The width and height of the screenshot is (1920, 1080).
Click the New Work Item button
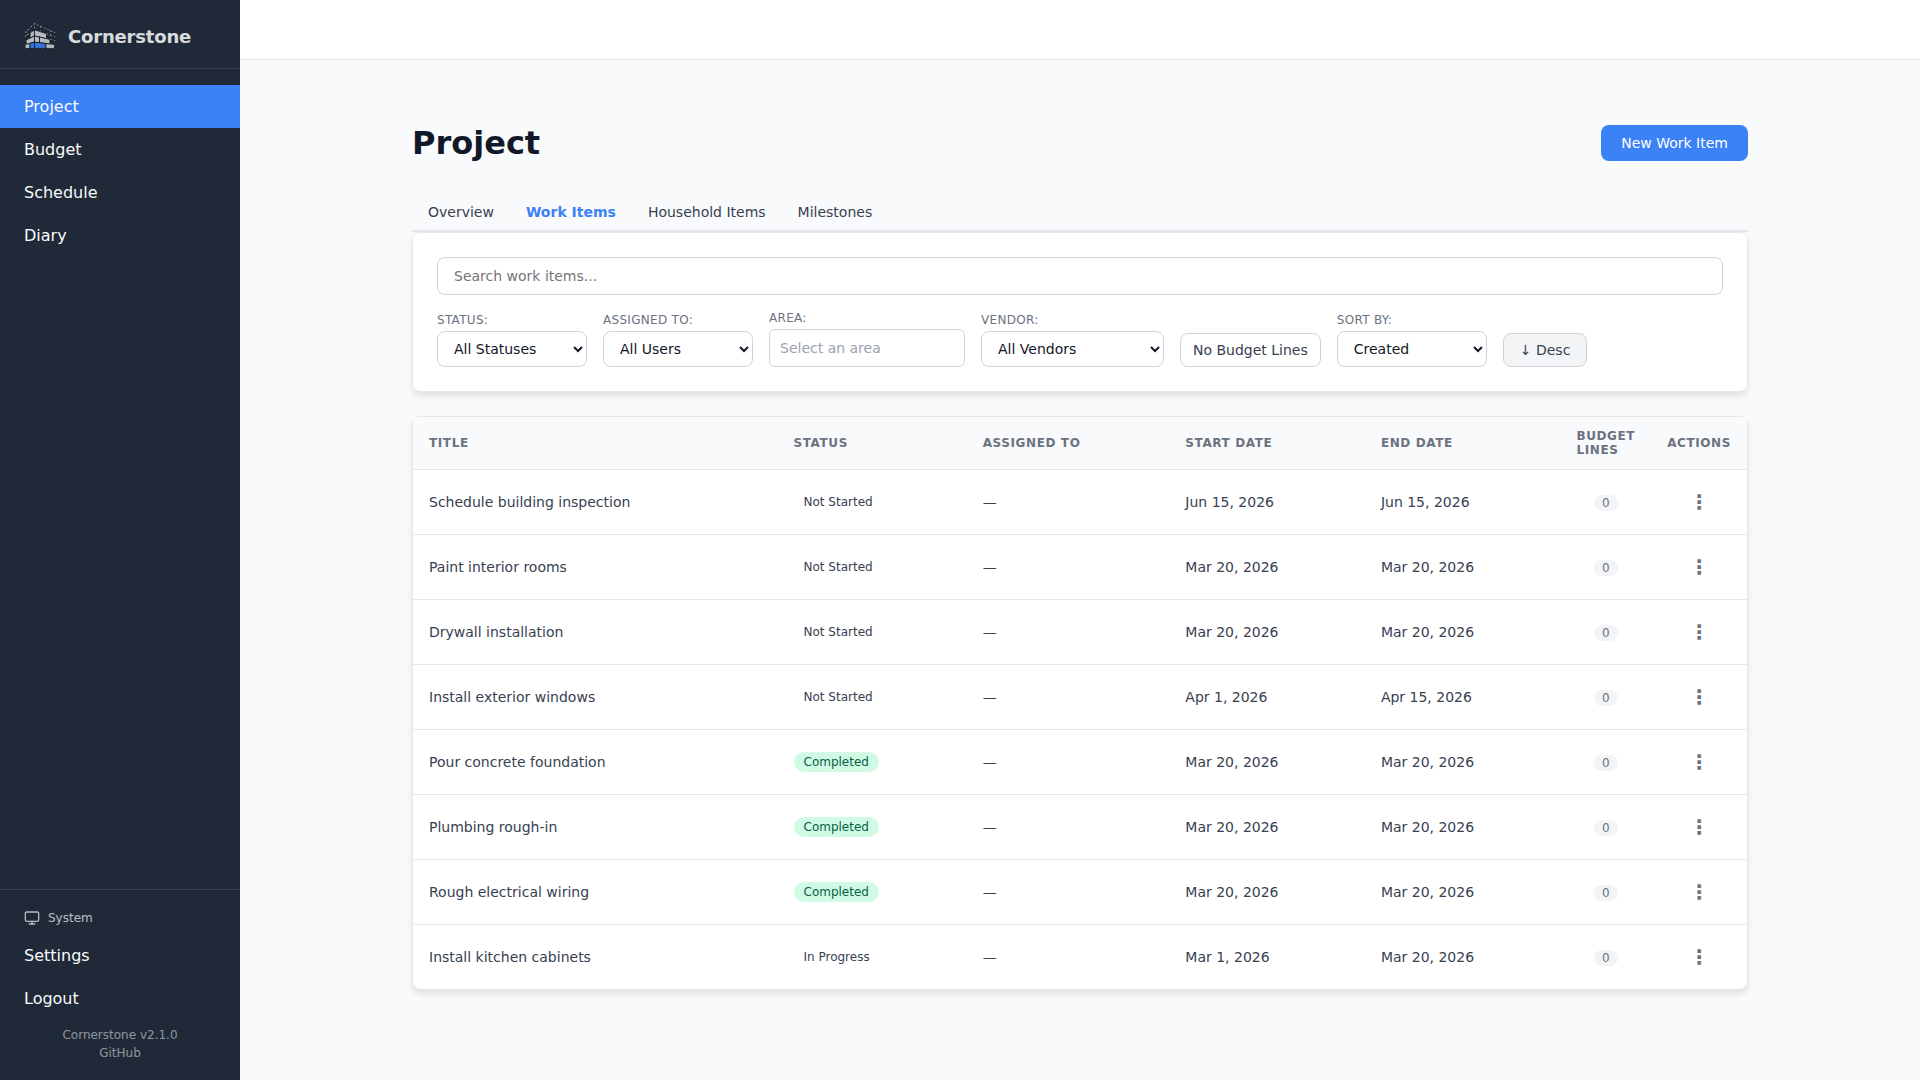pos(1673,143)
